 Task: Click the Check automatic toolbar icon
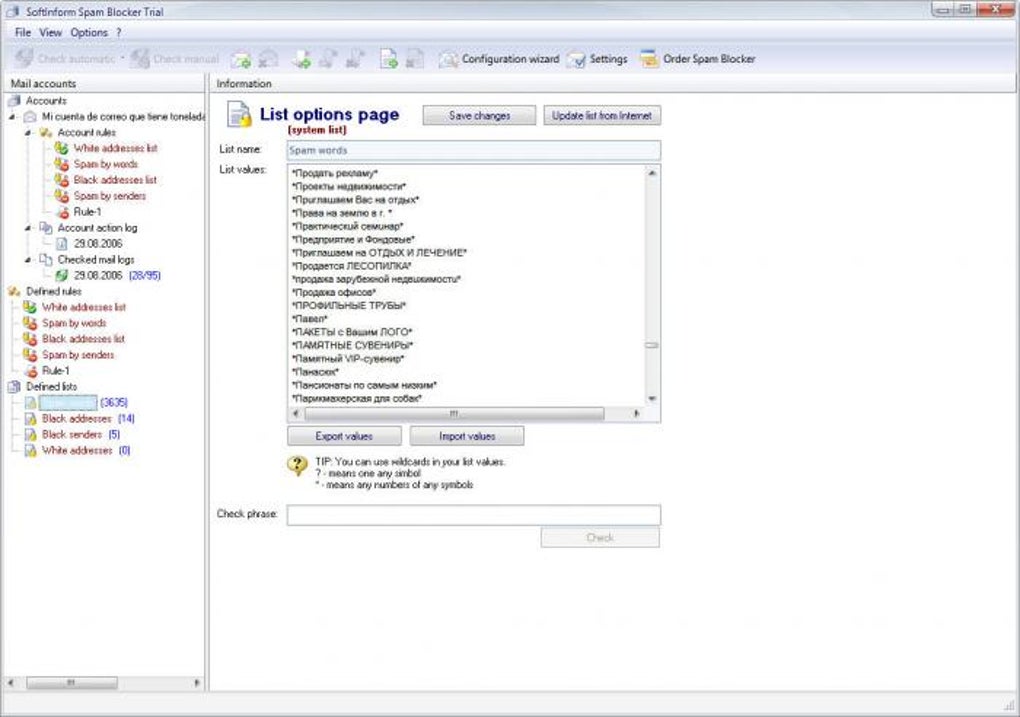point(24,59)
